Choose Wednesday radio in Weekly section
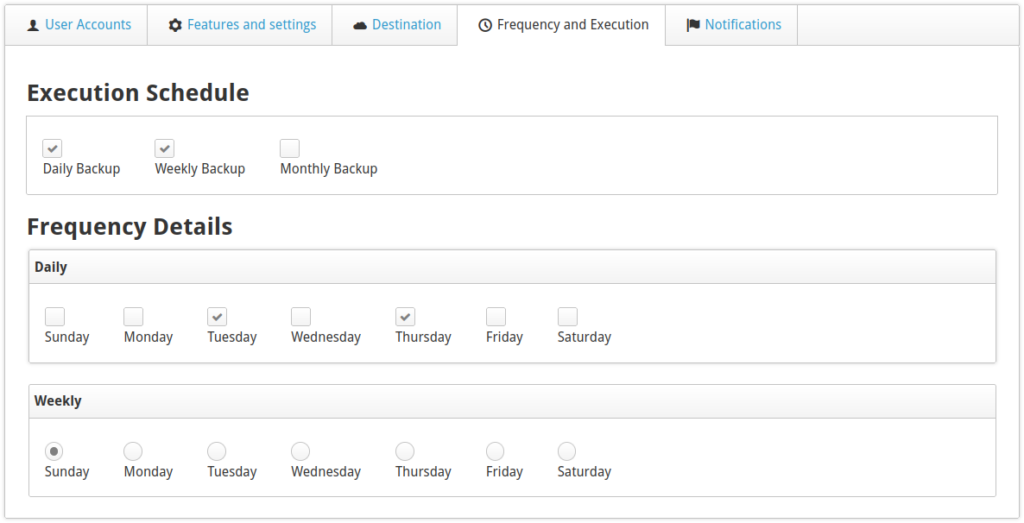The height and width of the screenshot is (523, 1024). (301, 452)
